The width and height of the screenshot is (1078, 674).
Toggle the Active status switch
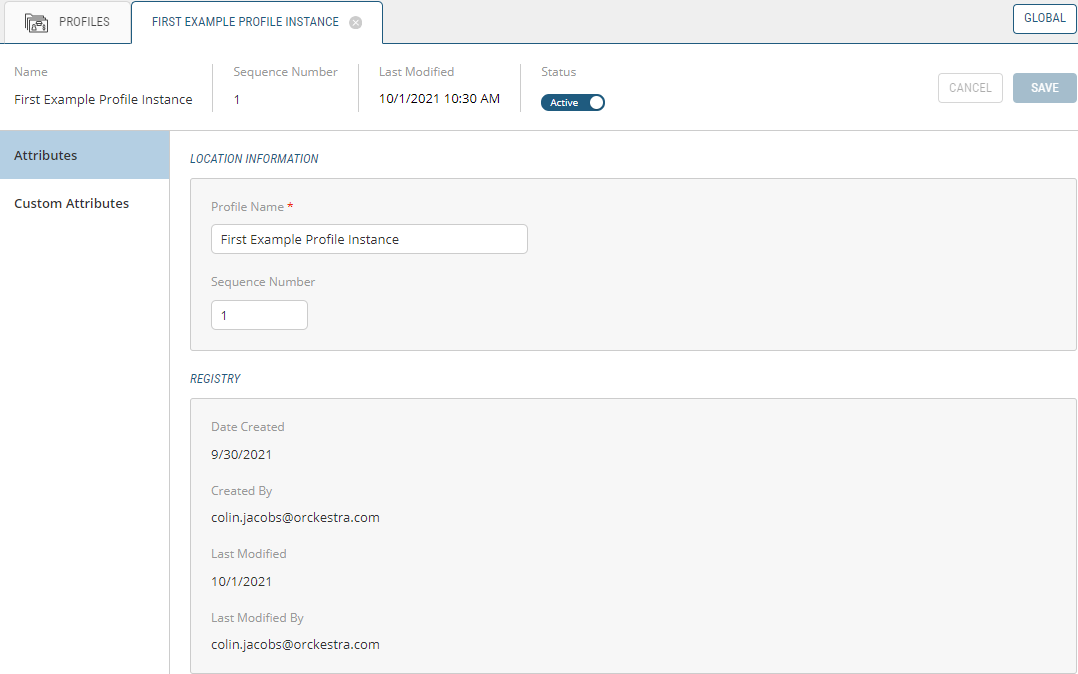point(573,102)
